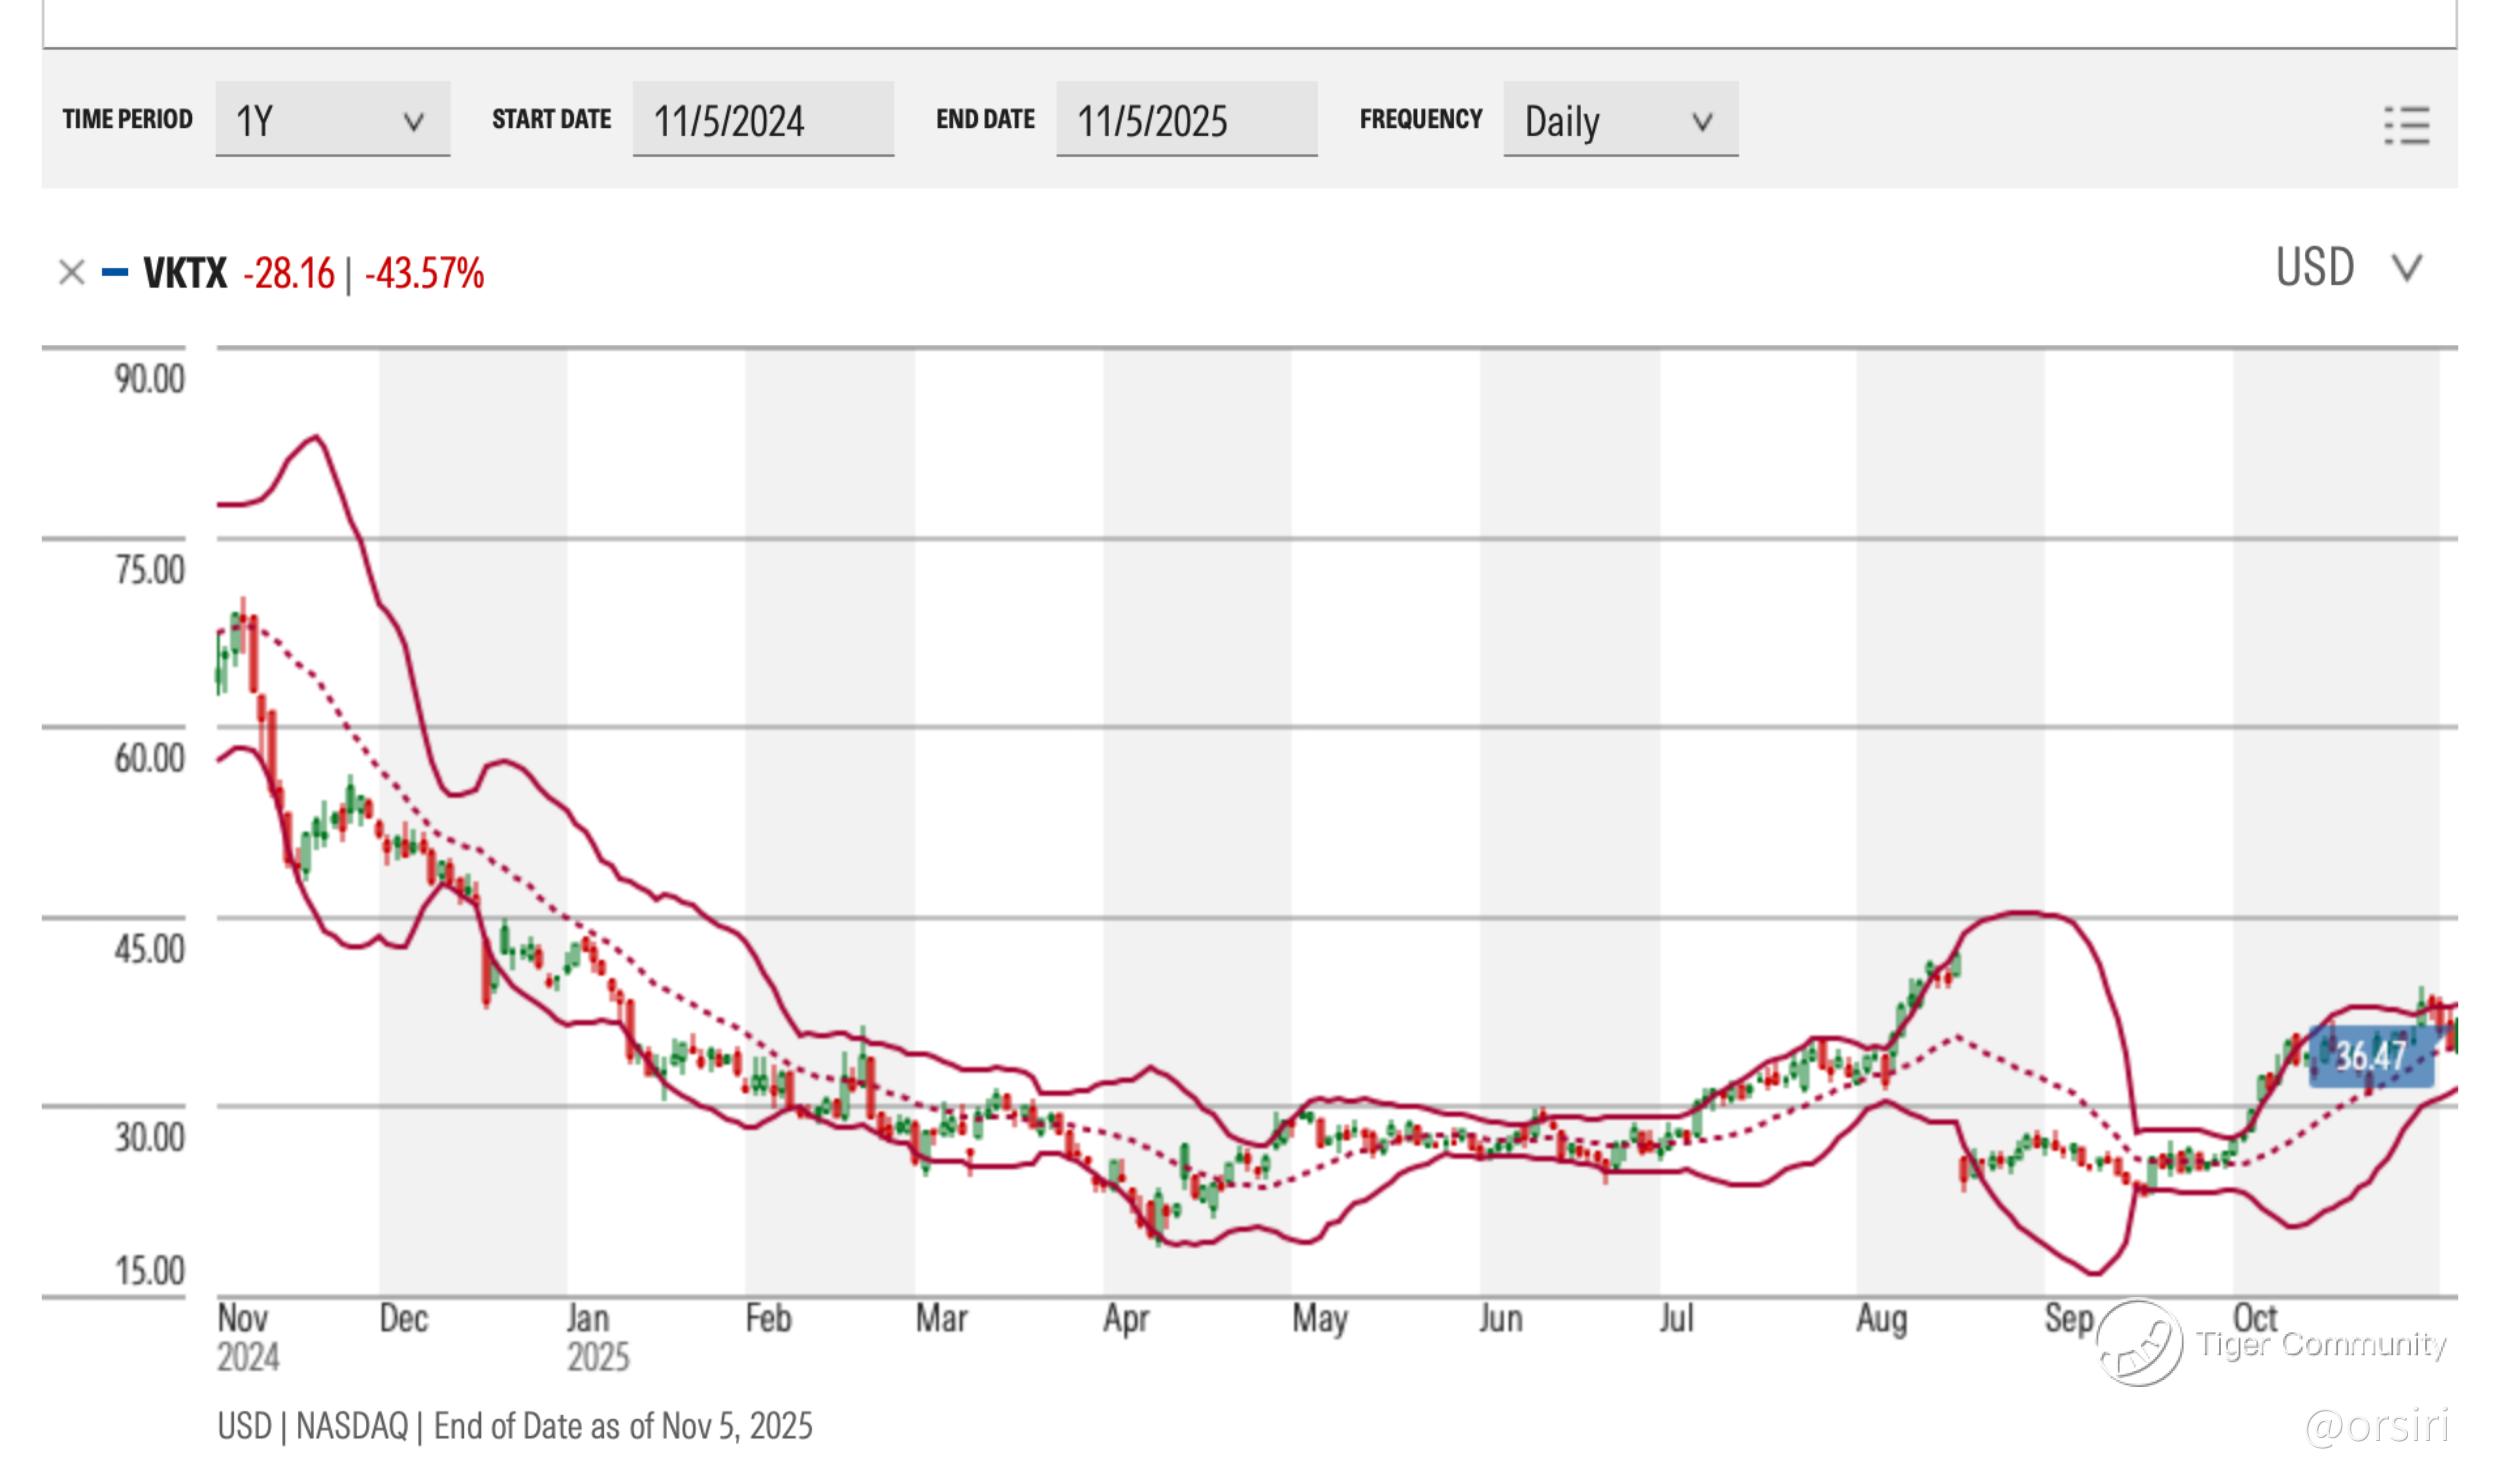Select the VKTX ticker label
The image size is (2500, 1483).
185,273
